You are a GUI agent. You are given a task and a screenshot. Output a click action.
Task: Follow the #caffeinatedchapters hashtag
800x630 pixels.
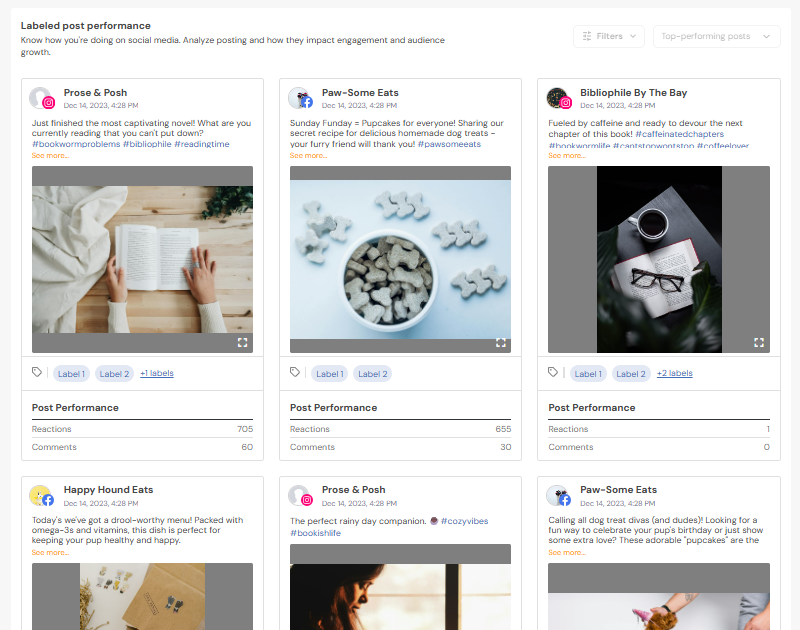coord(679,134)
